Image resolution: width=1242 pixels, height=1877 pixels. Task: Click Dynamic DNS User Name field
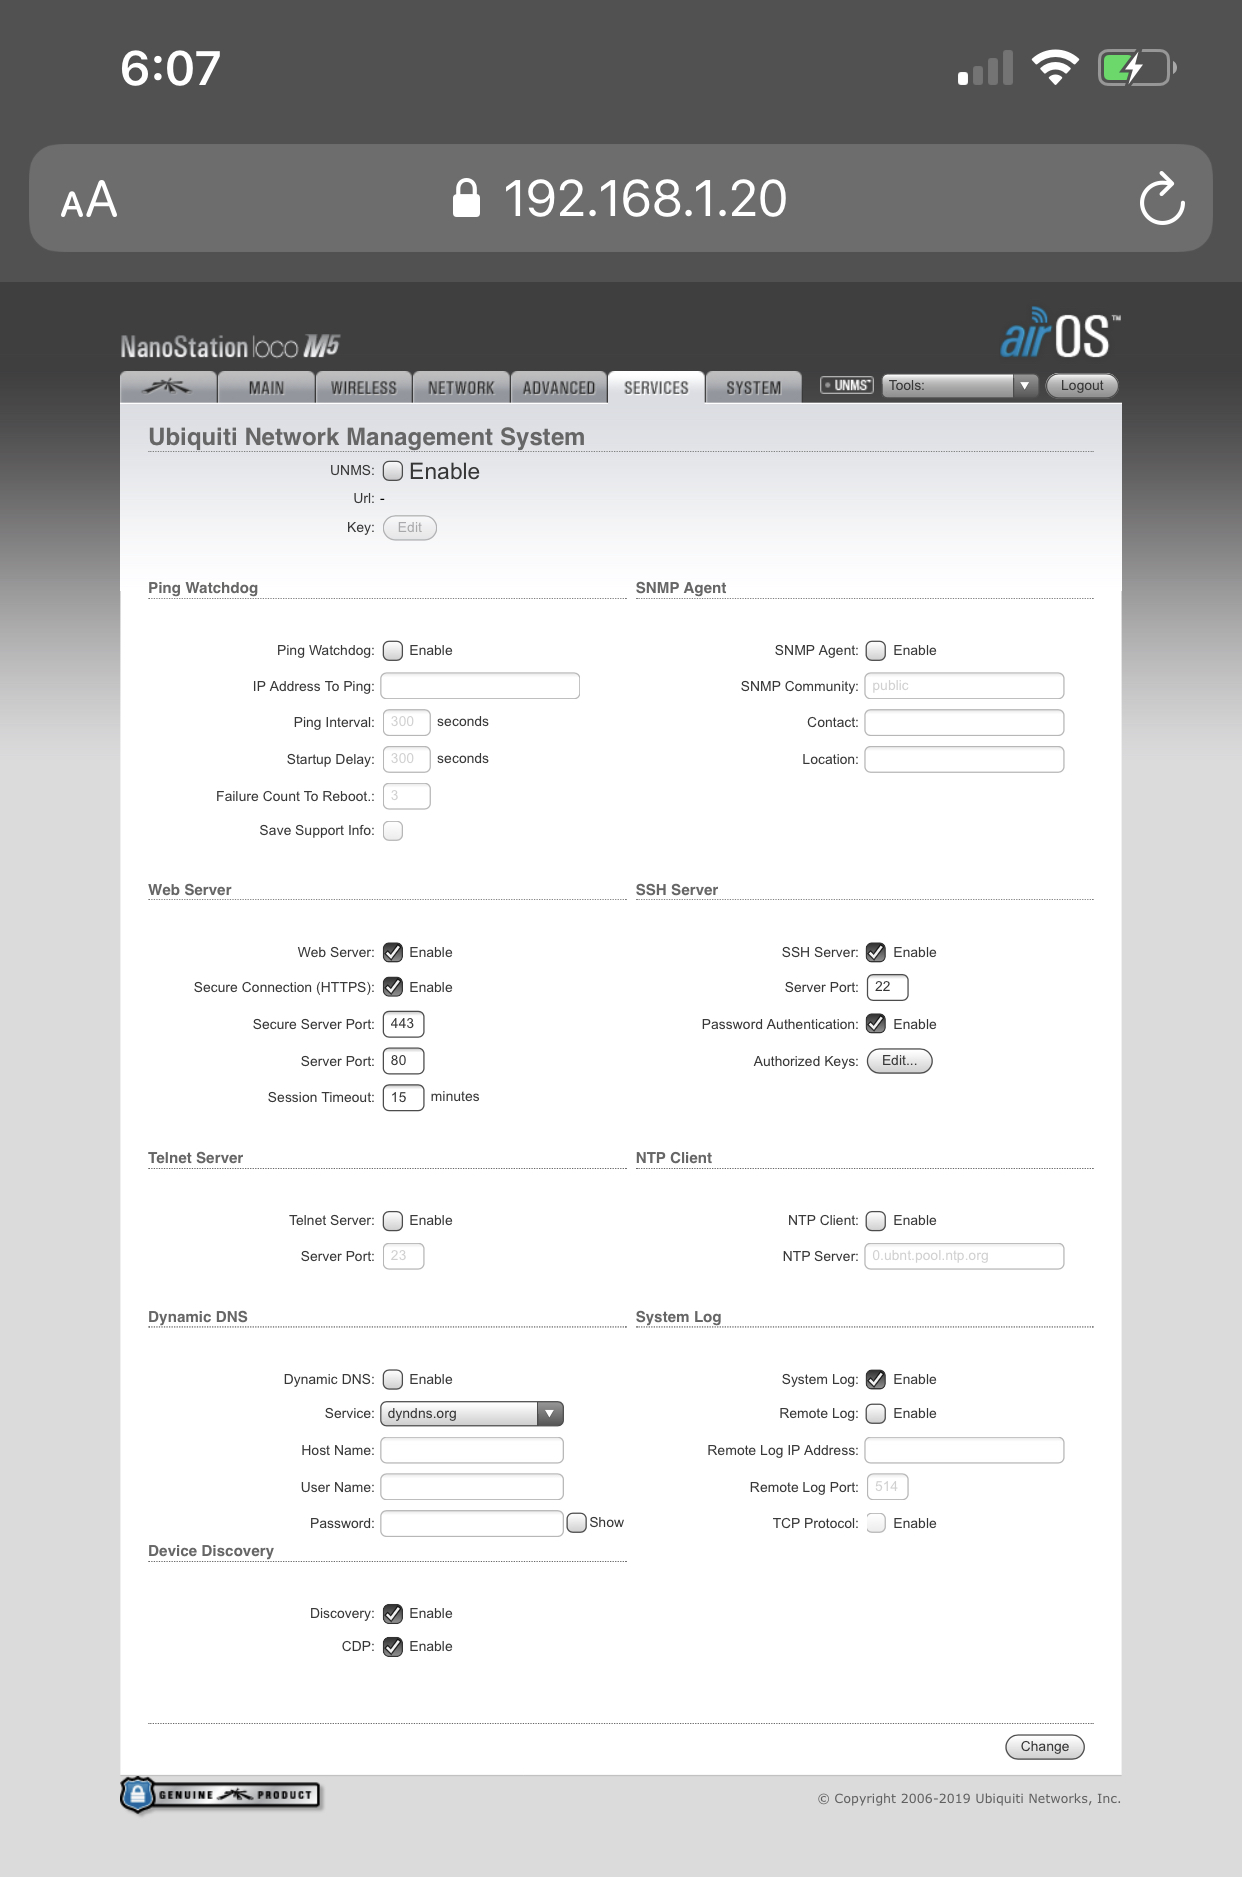pyautogui.click(x=472, y=1487)
